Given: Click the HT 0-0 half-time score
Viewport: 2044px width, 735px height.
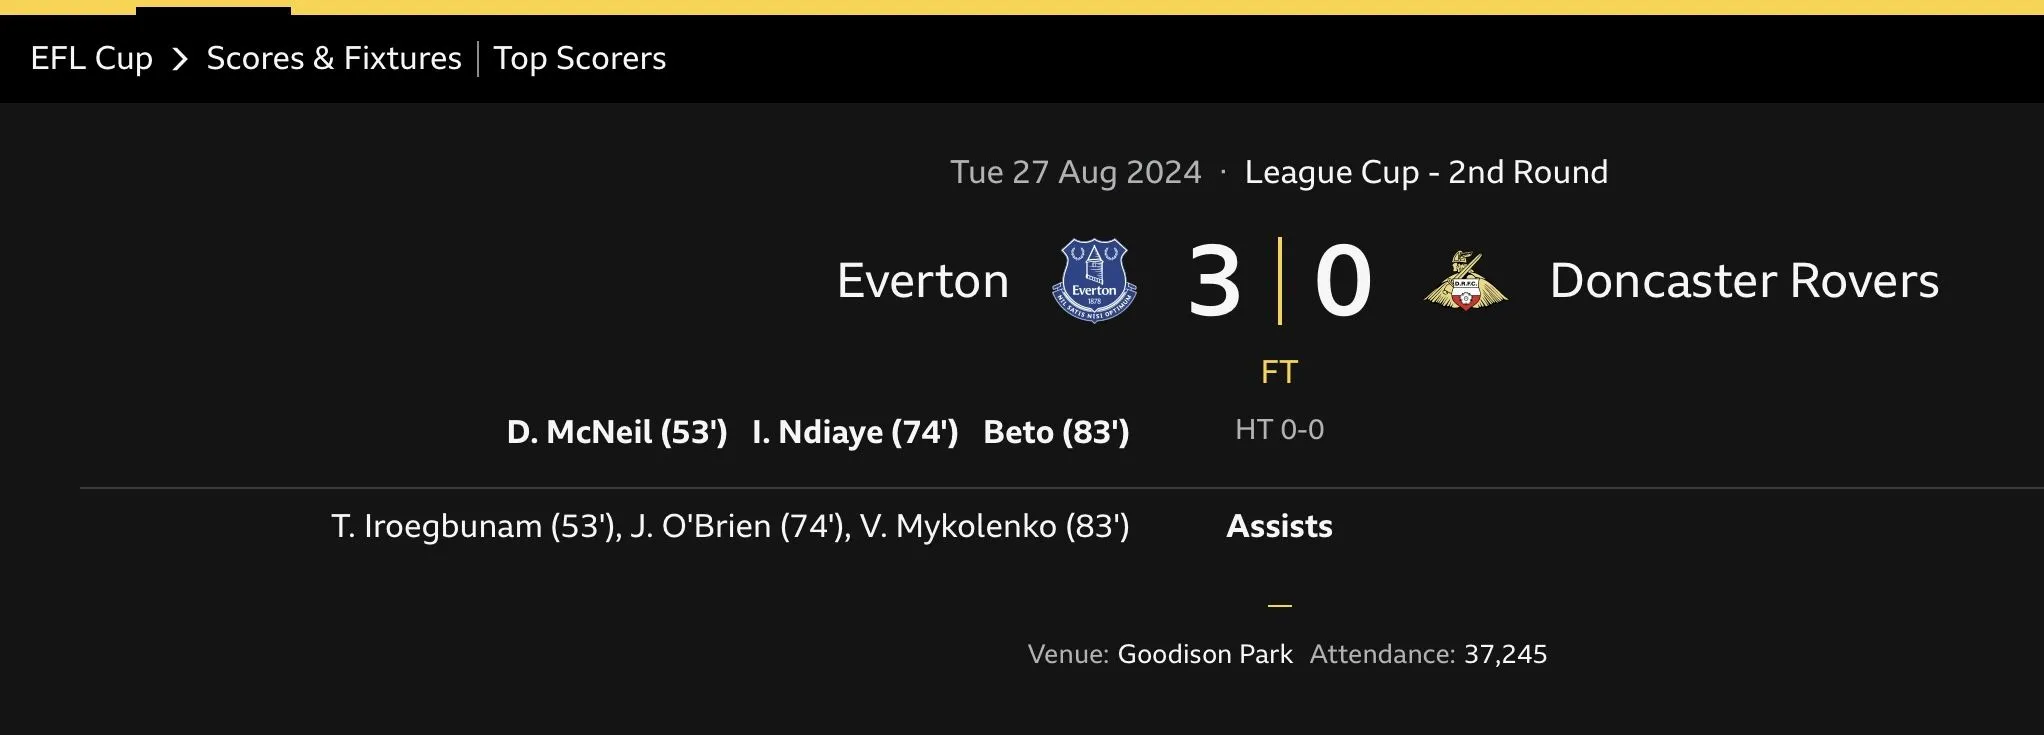Looking at the screenshot, I should tap(1279, 430).
